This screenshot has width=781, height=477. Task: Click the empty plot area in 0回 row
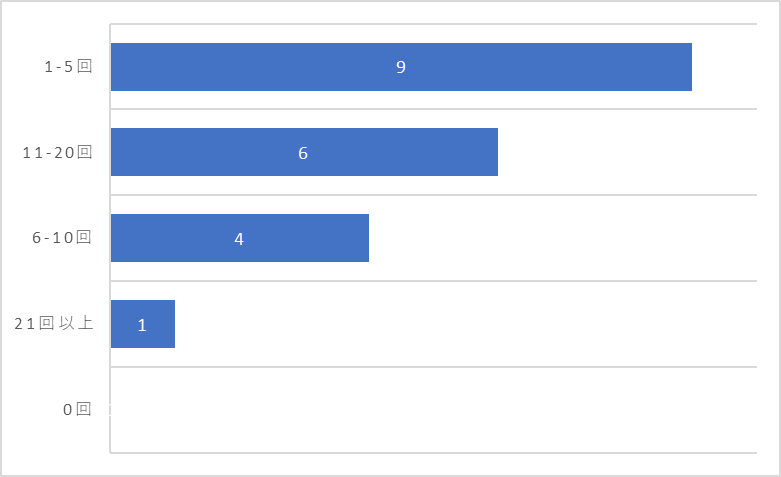433,410
